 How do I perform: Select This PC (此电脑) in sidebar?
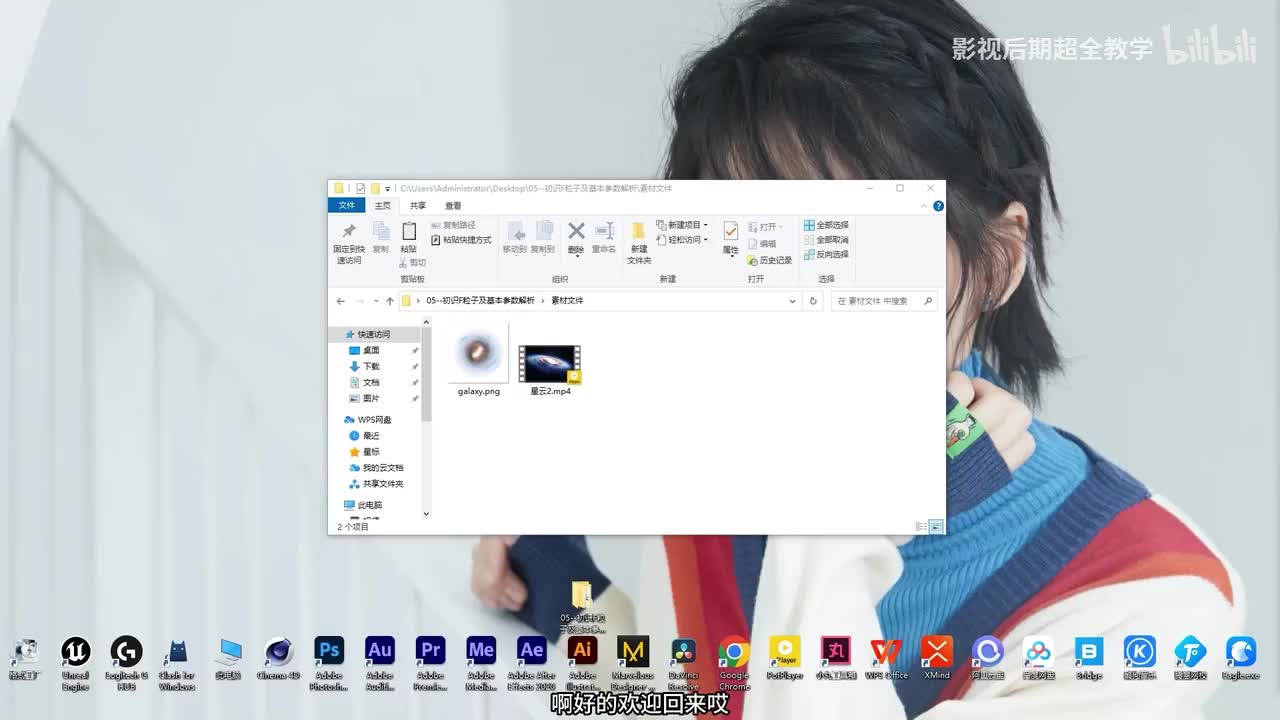coord(362,505)
